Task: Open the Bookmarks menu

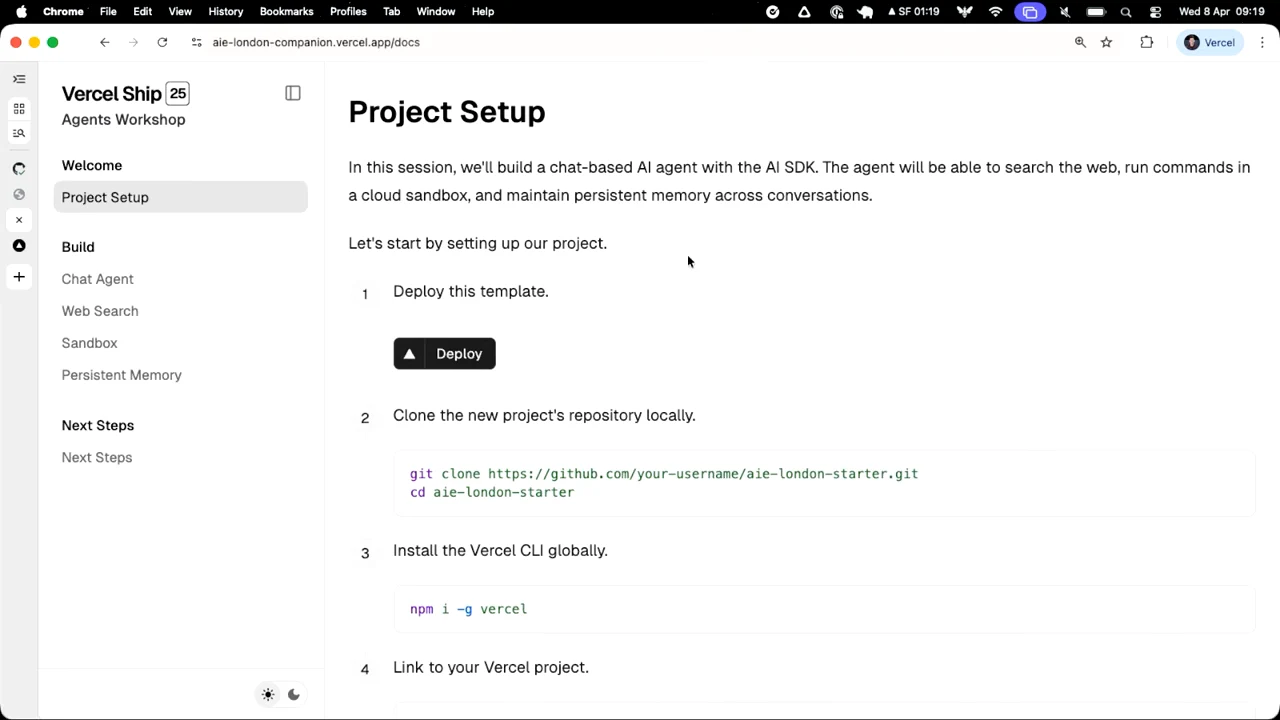Action: click(287, 11)
